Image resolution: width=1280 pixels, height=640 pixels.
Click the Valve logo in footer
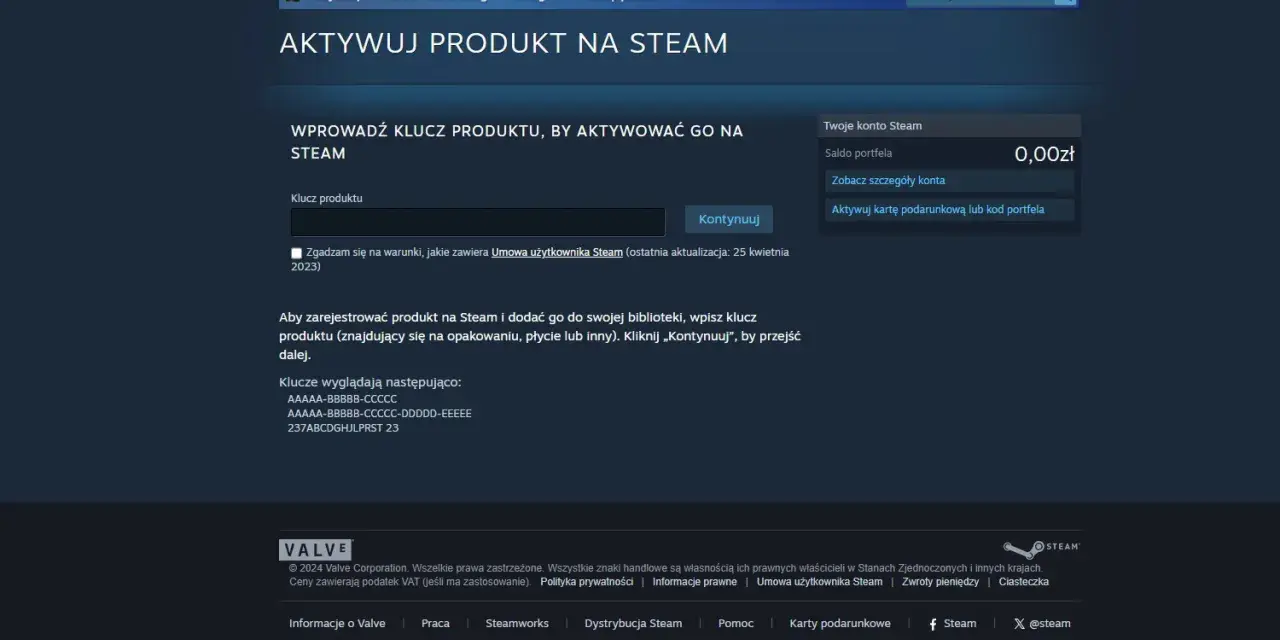[316, 550]
